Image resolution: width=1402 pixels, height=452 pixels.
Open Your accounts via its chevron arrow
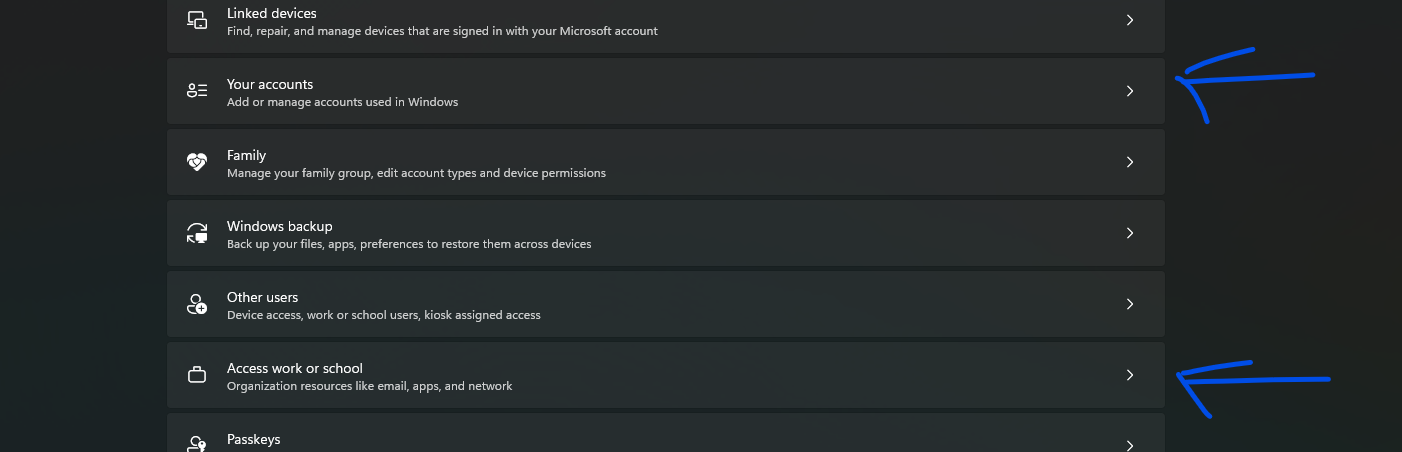click(1130, 91)
